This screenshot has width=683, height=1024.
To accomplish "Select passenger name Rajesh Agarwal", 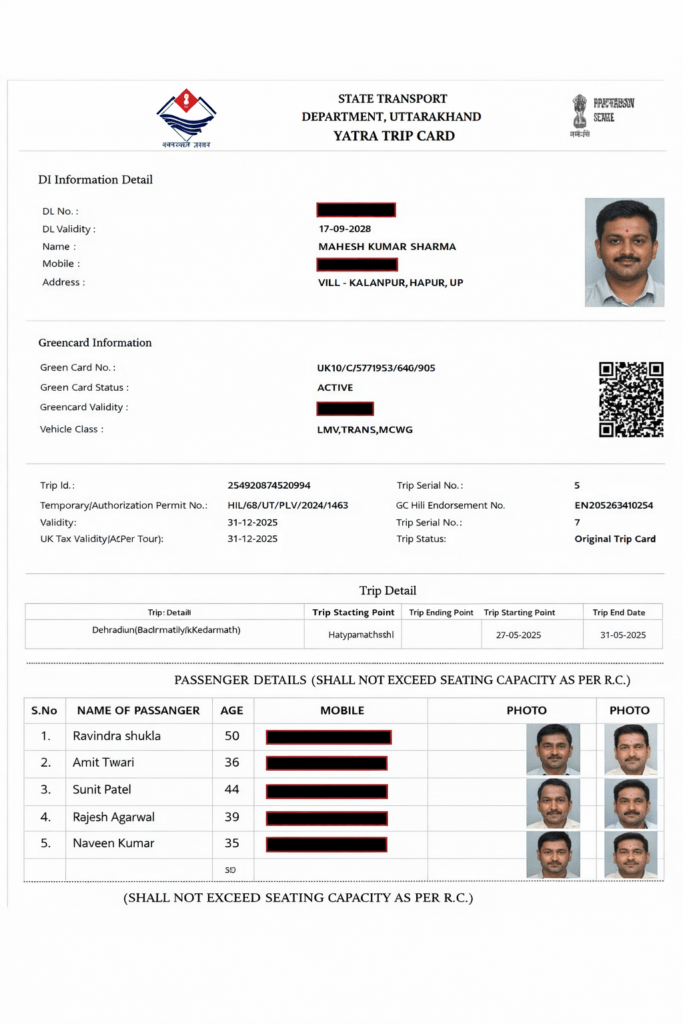I will pos(114,817).
